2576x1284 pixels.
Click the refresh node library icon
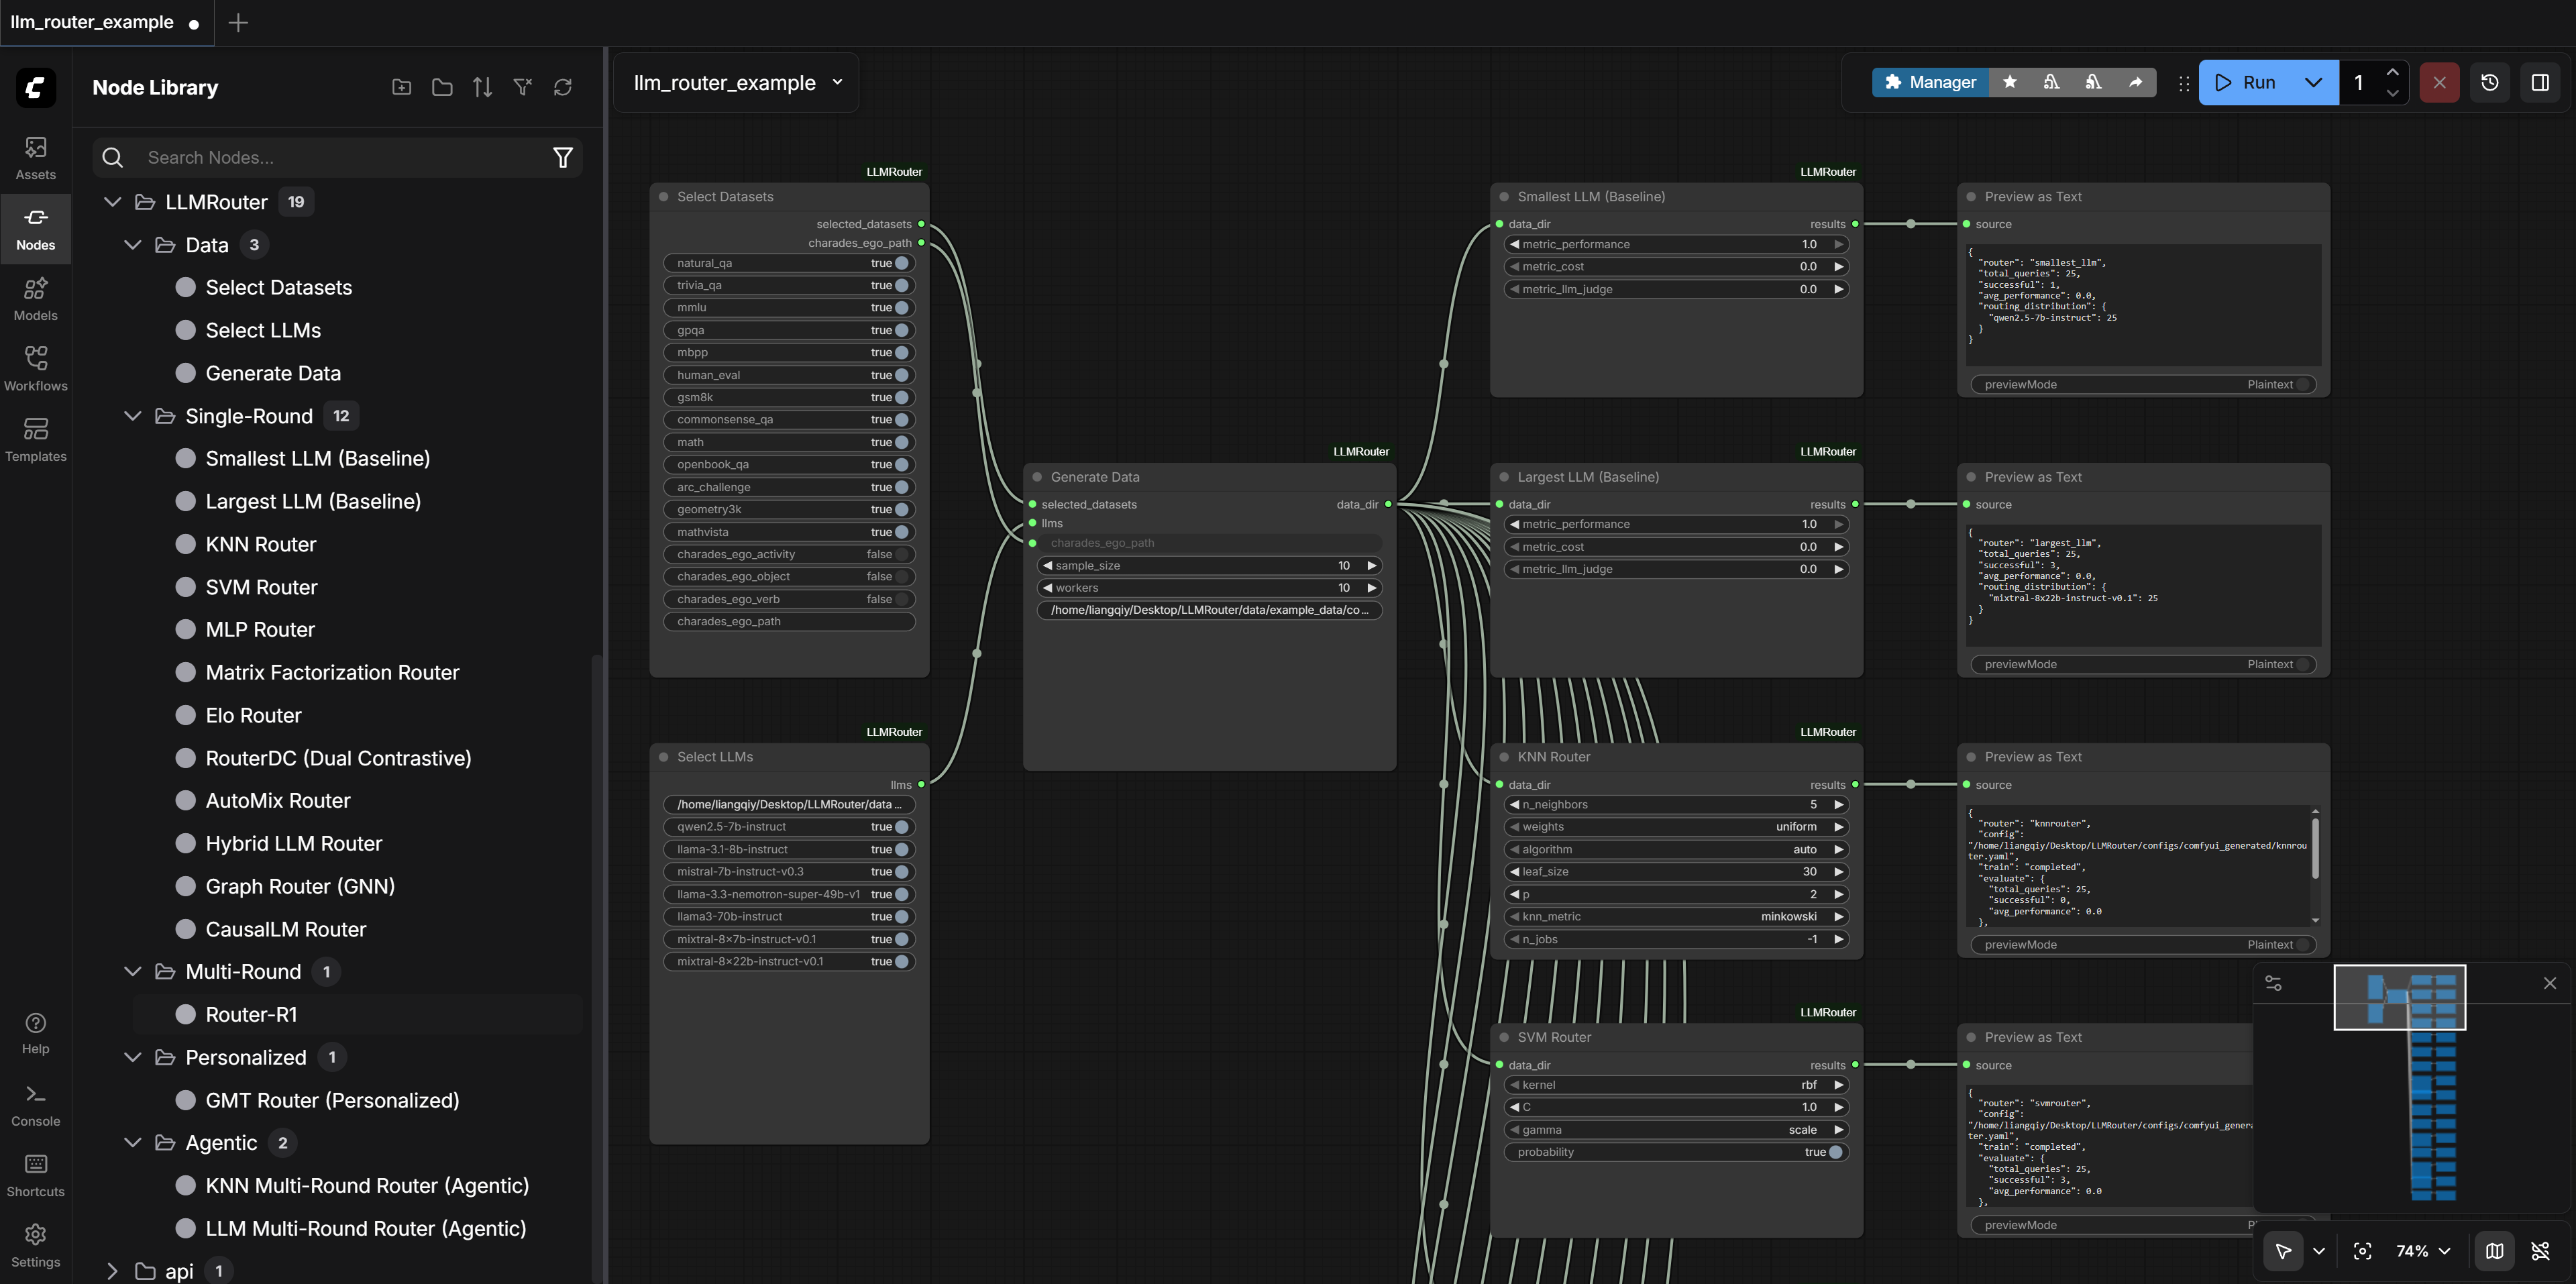tap(563, 88)
